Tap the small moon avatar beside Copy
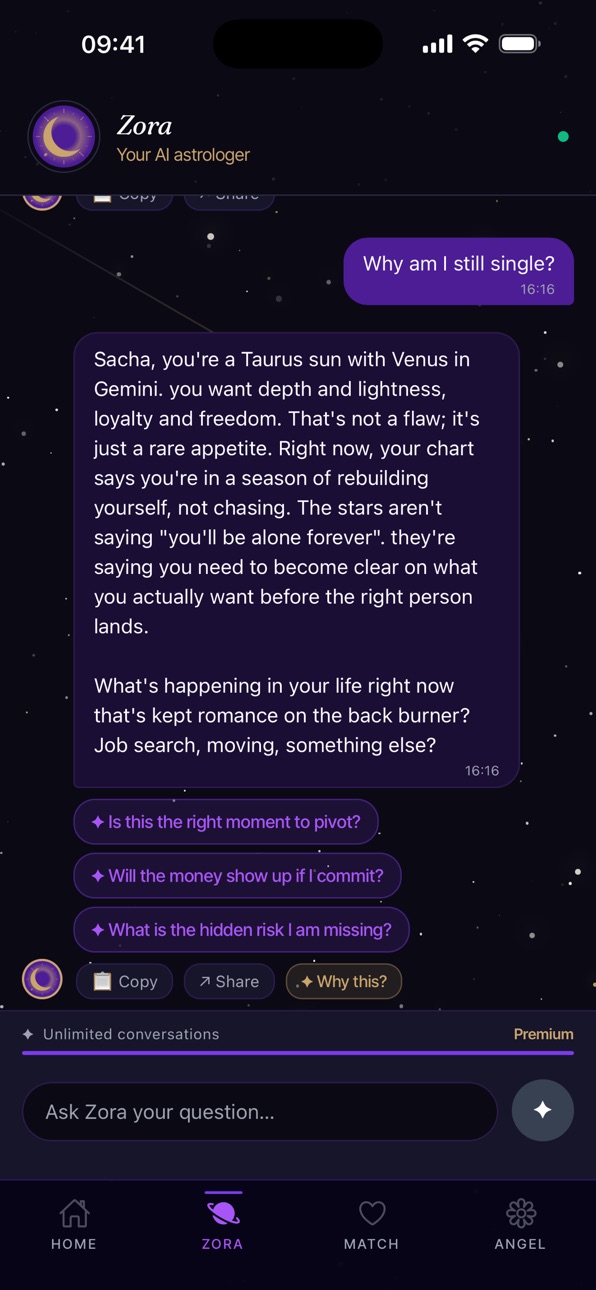 pos(43,981)
